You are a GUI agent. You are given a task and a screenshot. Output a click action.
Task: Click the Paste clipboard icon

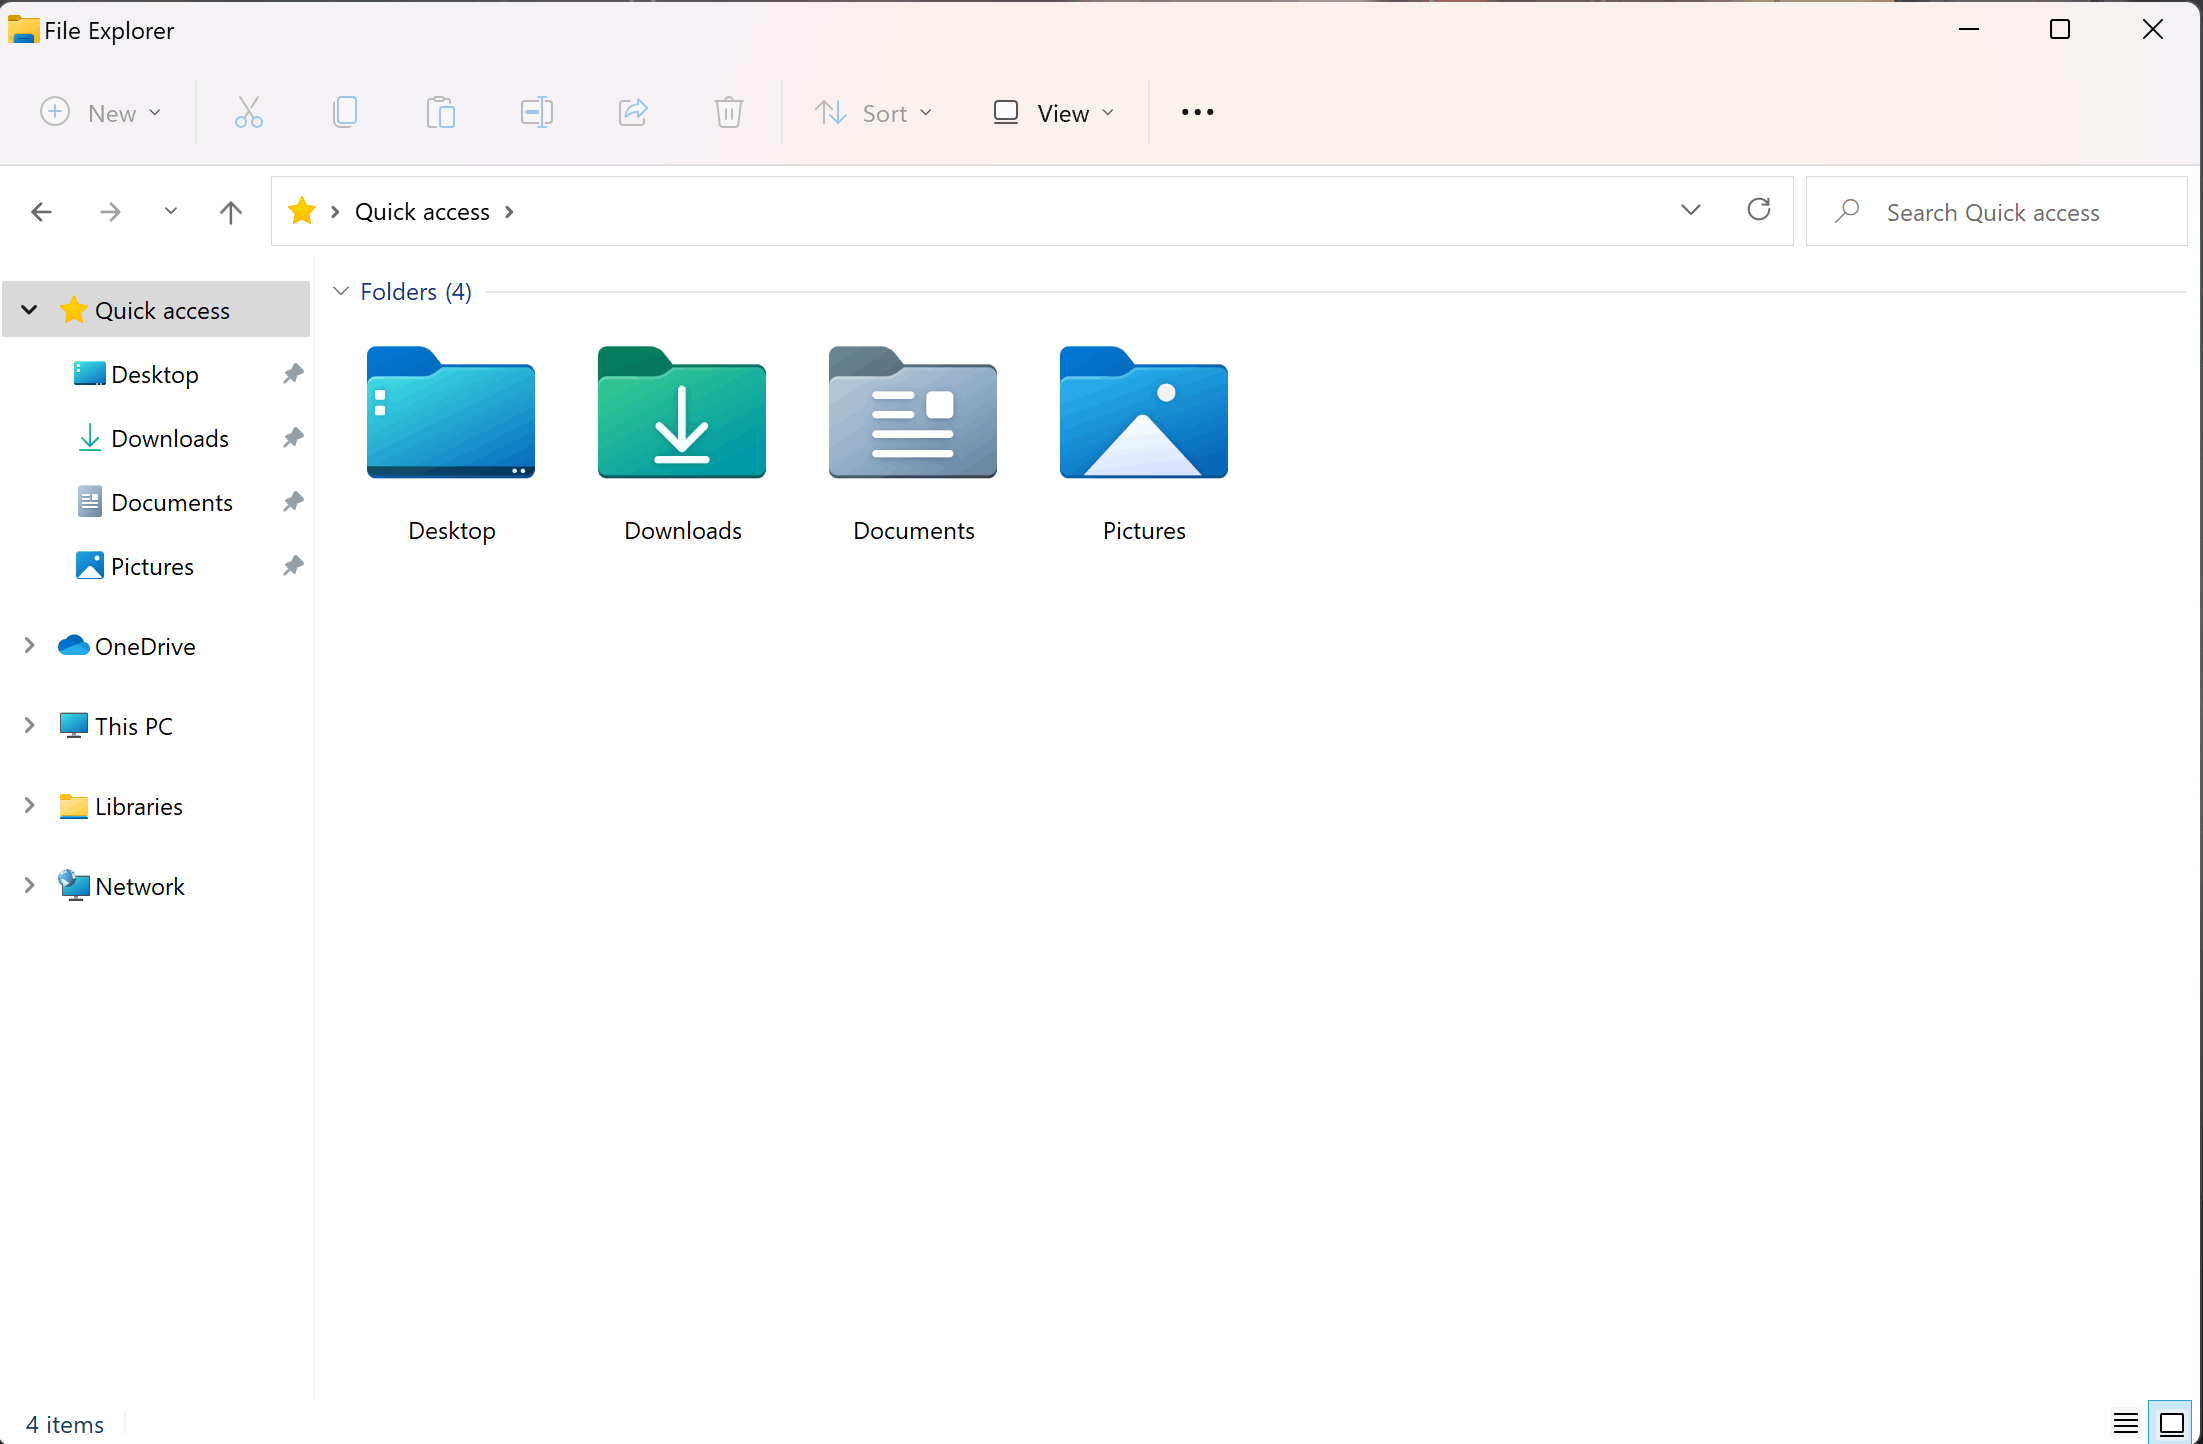pos(440,112)
